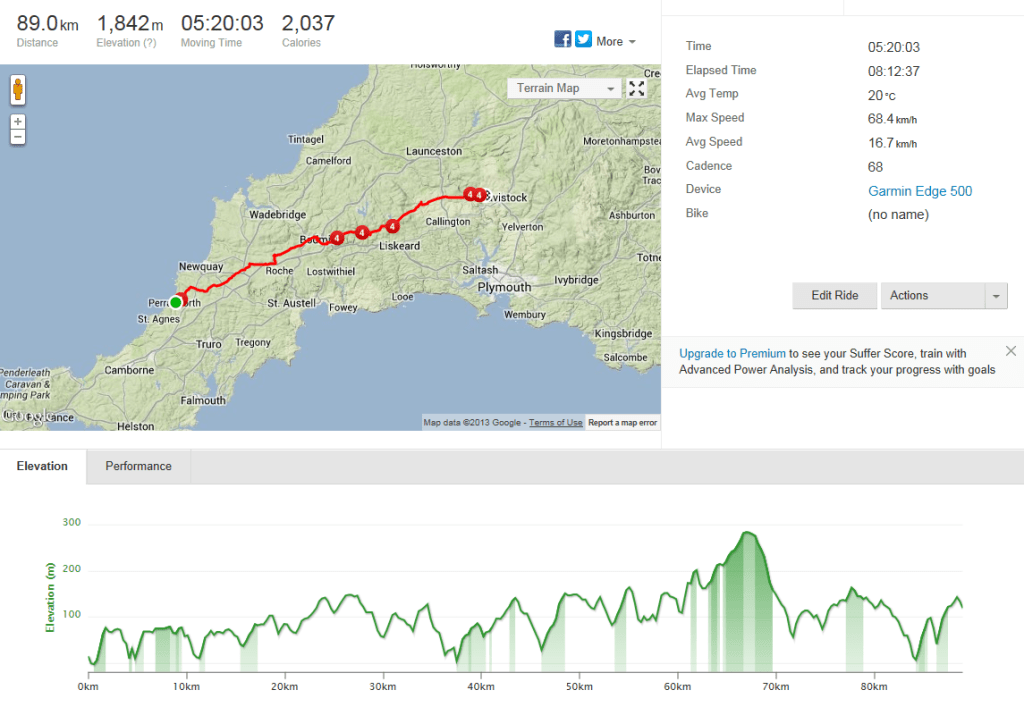Expand the More sharing options menu

[616, 41]
